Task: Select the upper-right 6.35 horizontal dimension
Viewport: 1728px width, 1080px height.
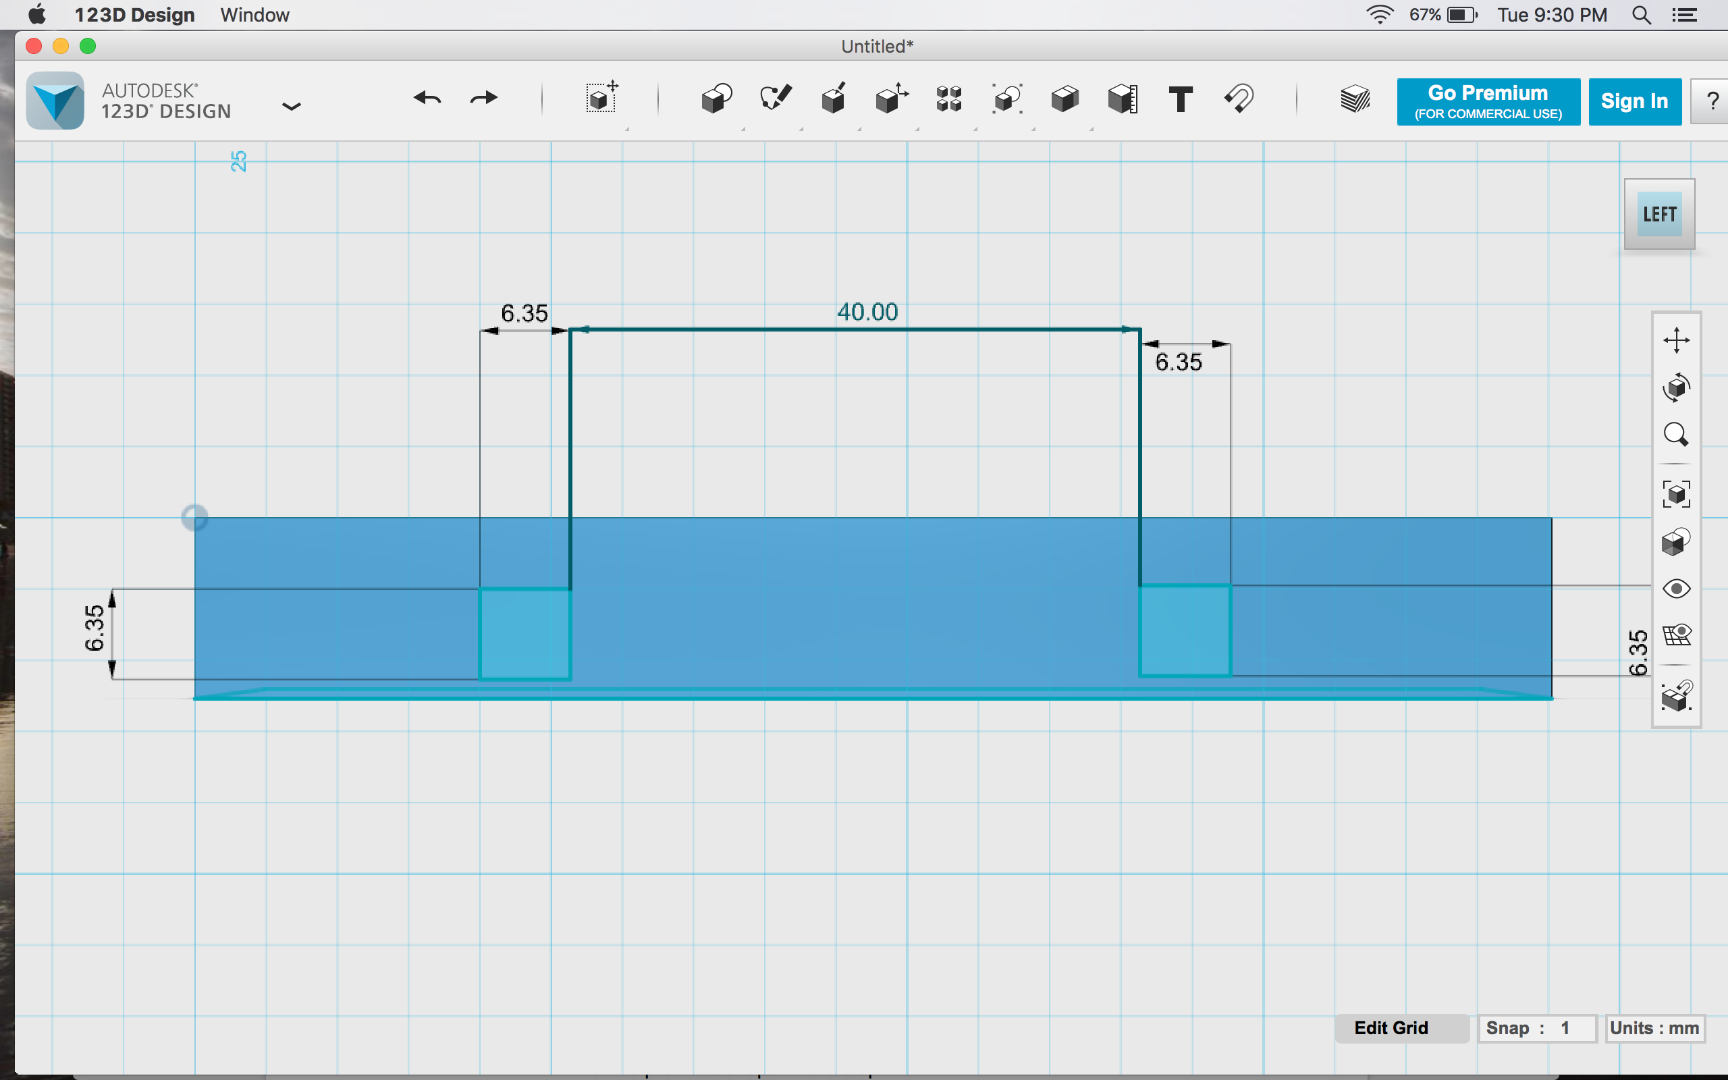Action: [x=1179, y=362]
